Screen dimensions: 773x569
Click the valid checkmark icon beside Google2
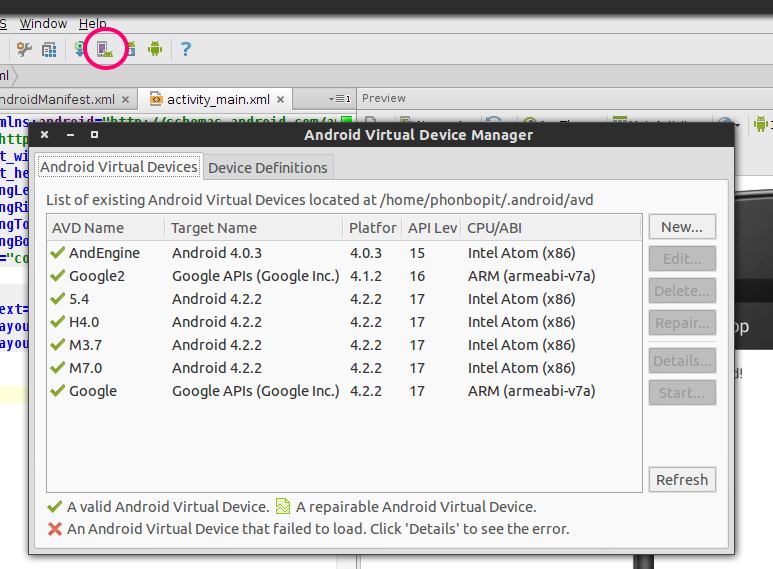pos(58,276)
